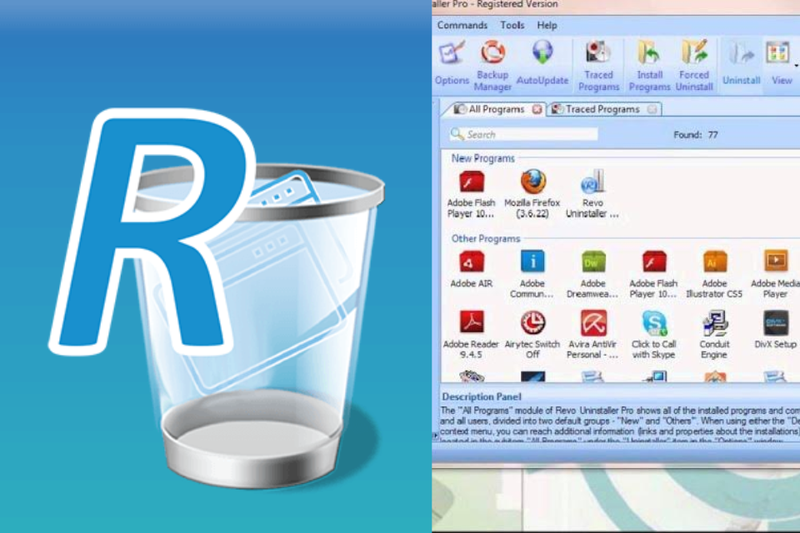800x533 pixels.
Task: Open the View dropdown arrow
Action: pyautogui.click(x=796, y=66)
